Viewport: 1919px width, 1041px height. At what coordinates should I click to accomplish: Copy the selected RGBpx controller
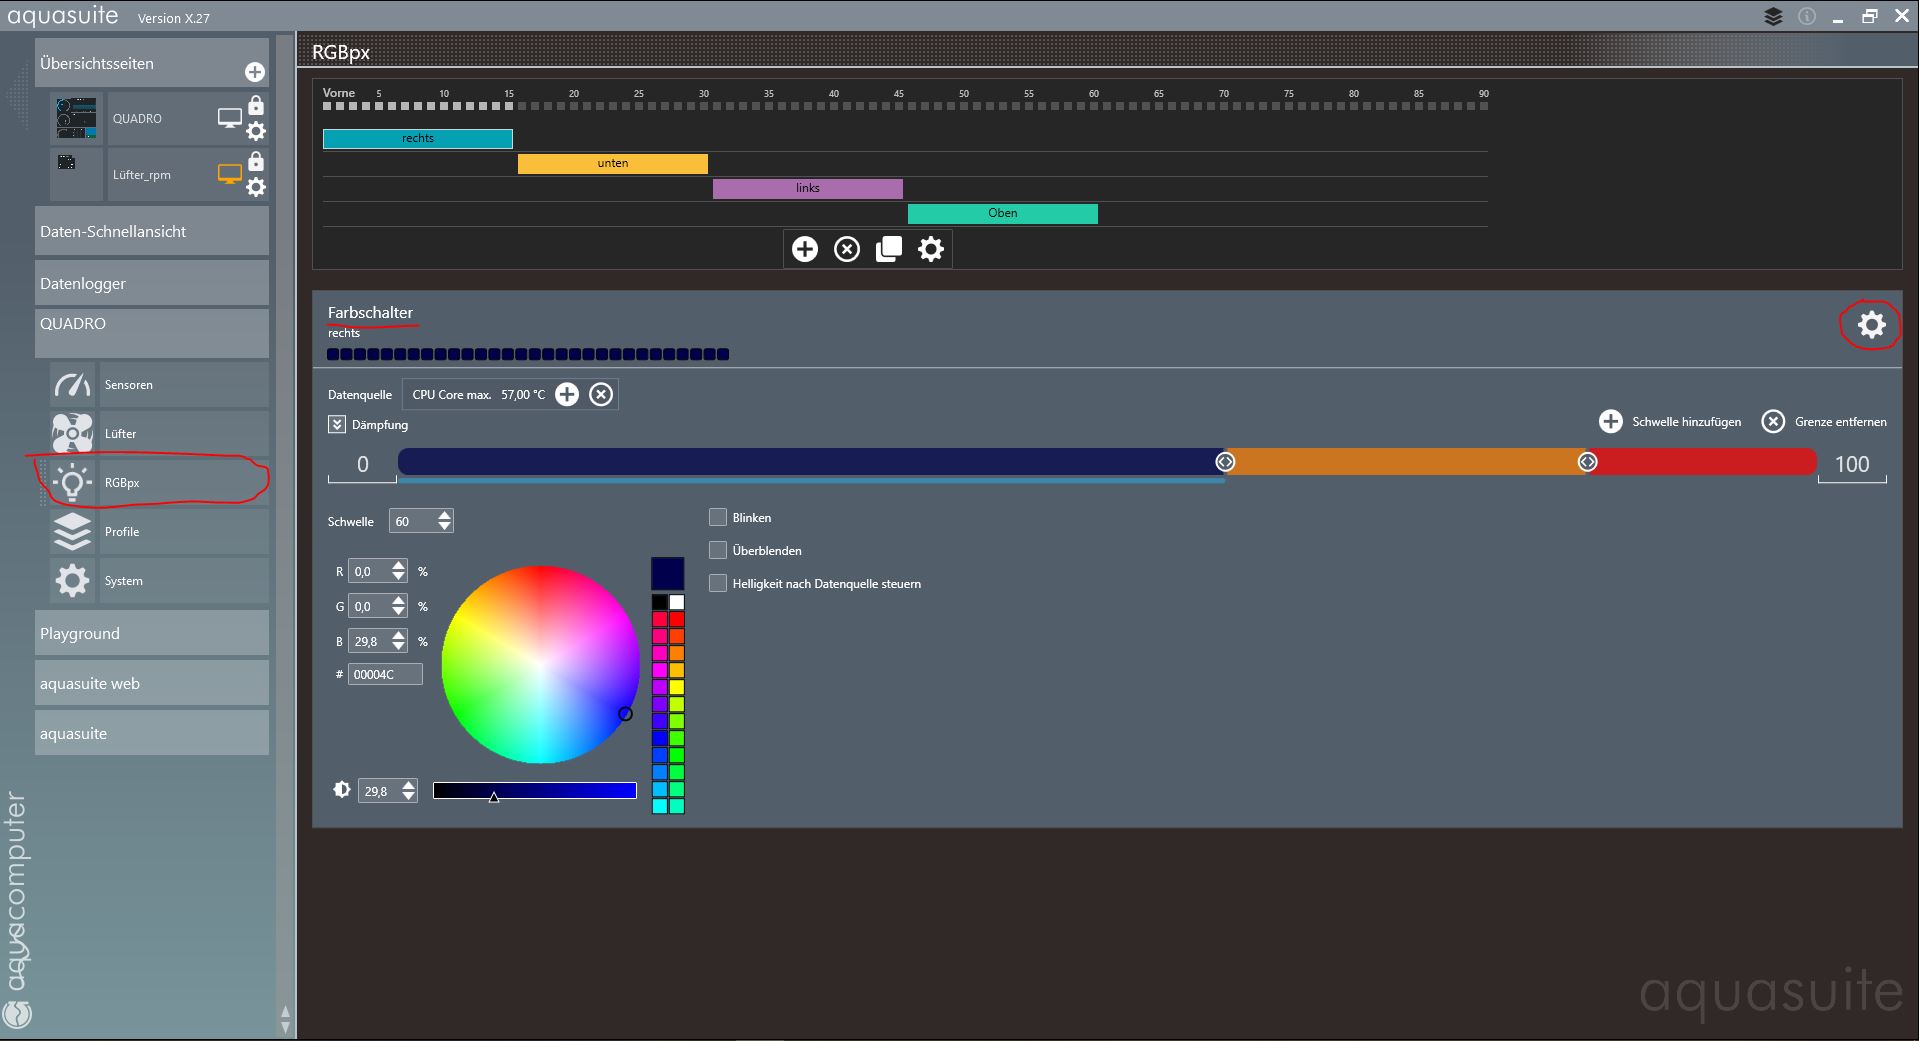click(889, 249)
